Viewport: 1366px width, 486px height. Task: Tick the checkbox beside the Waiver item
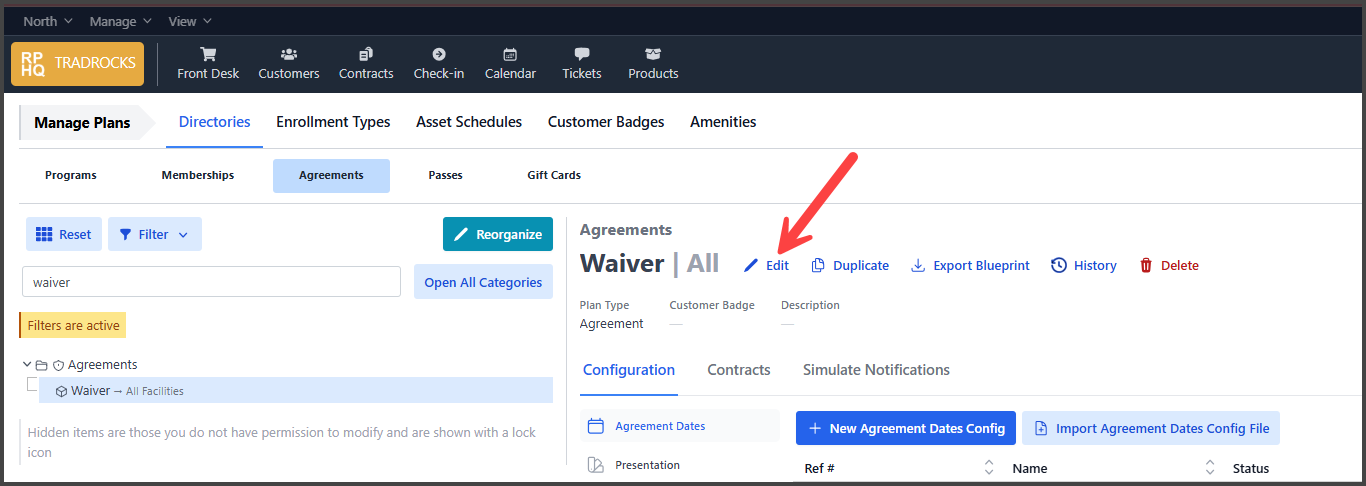tap(33, 384)
